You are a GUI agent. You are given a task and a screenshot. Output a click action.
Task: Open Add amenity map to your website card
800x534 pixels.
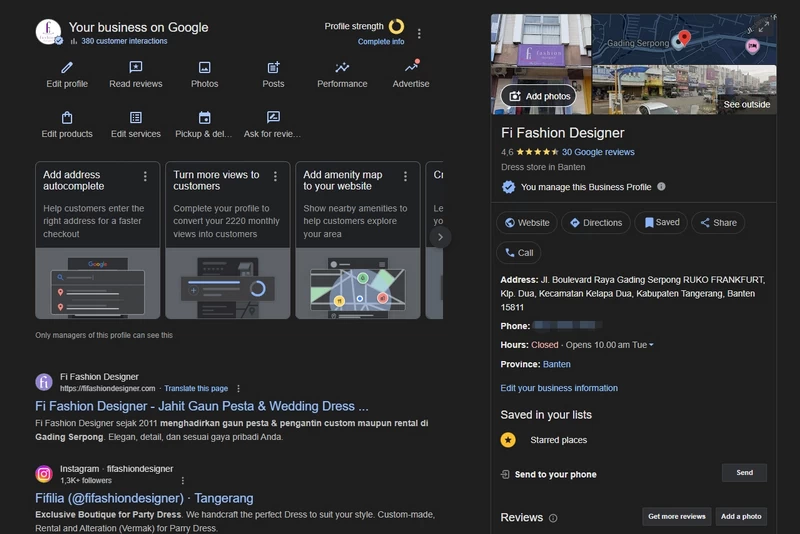(358, 240)
